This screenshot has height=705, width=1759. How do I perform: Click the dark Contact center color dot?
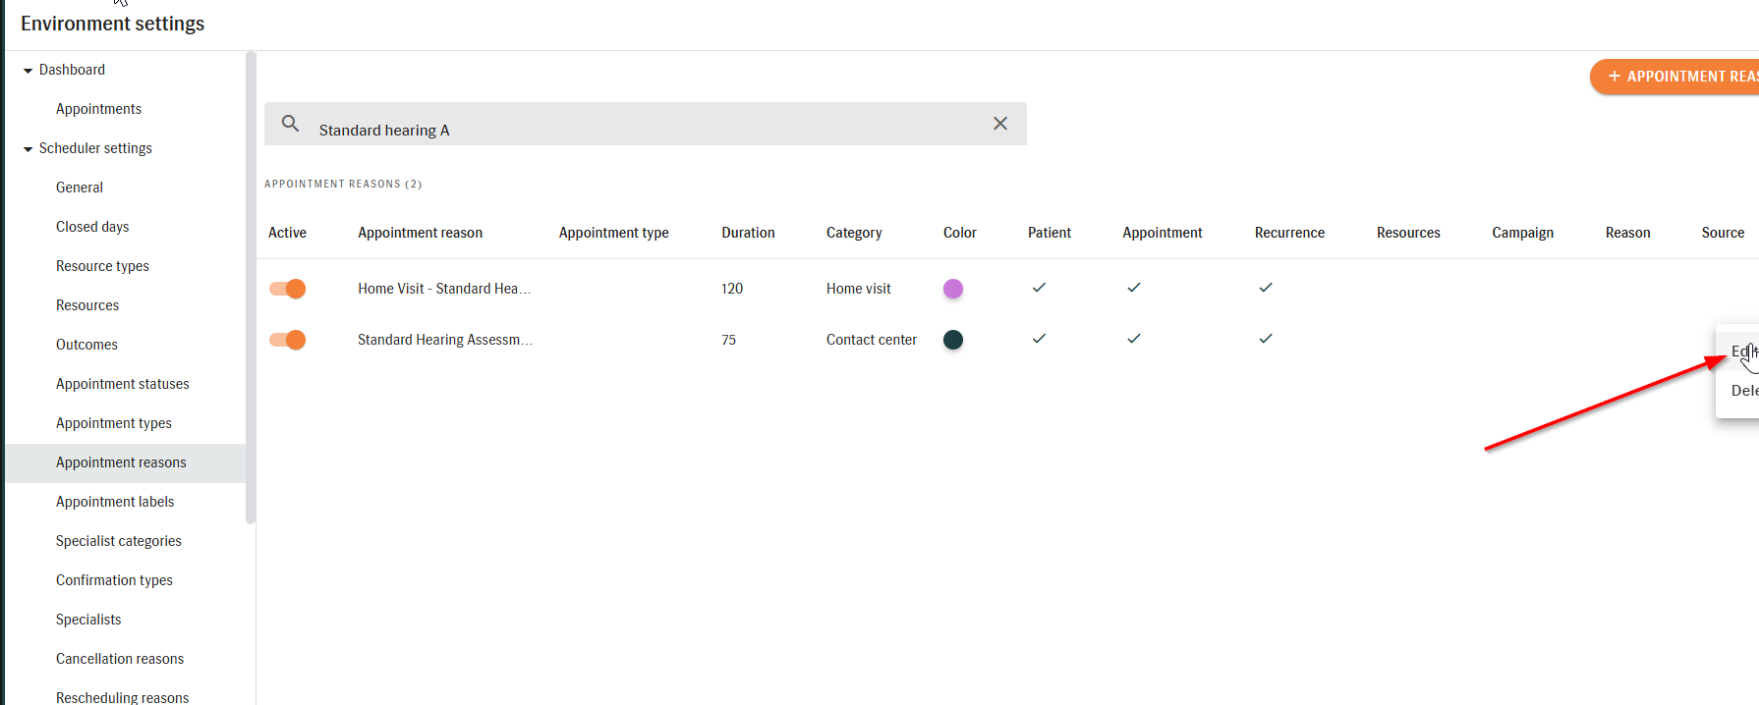pos(953,340)
